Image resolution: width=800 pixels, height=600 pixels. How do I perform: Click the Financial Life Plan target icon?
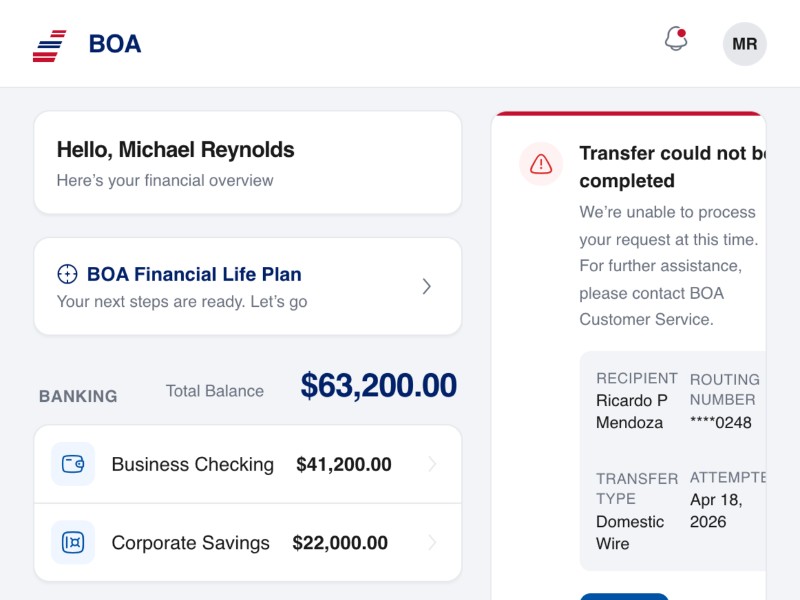pyautogui.click(x=67, y=274)
